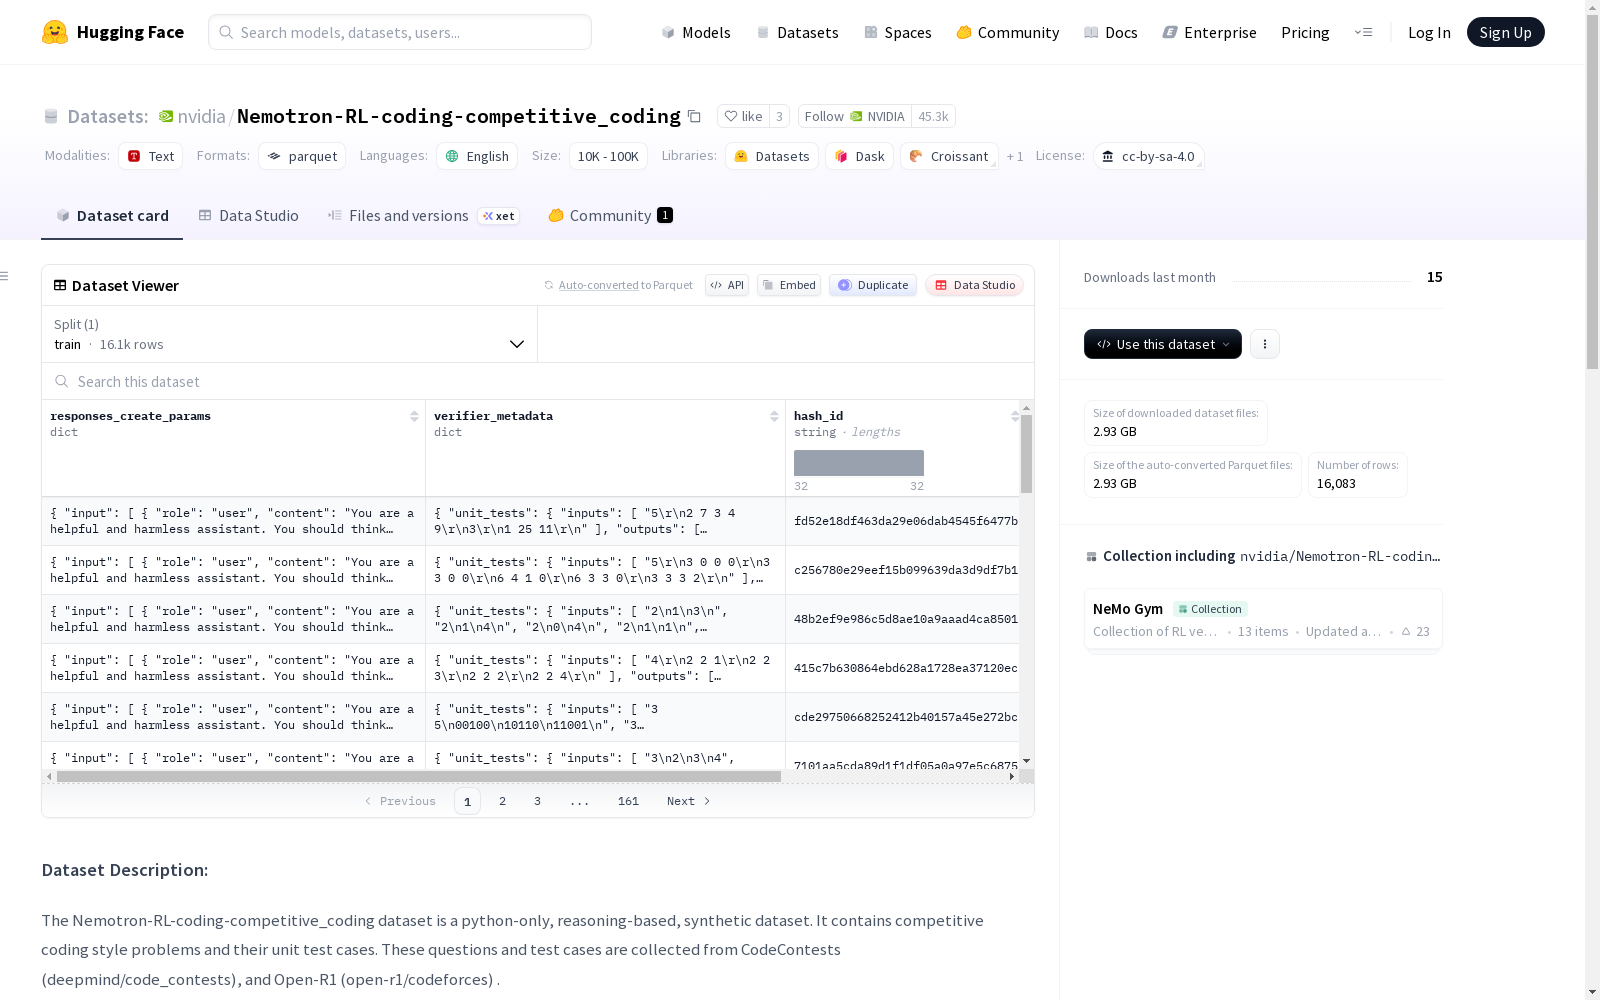Viewport: 1600px width, 1000px height.
Task: Copy dataset name with copy icon
Action: point(694,116)
